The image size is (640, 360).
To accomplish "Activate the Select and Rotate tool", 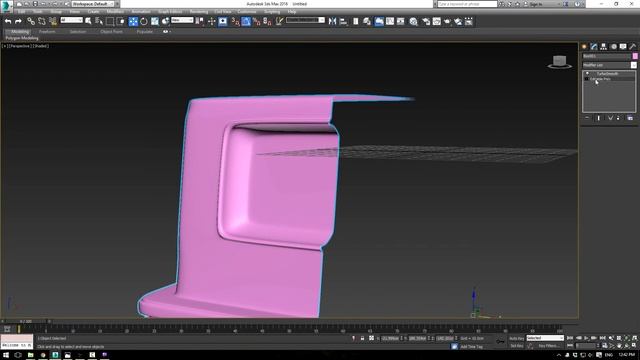I will 144,21.
